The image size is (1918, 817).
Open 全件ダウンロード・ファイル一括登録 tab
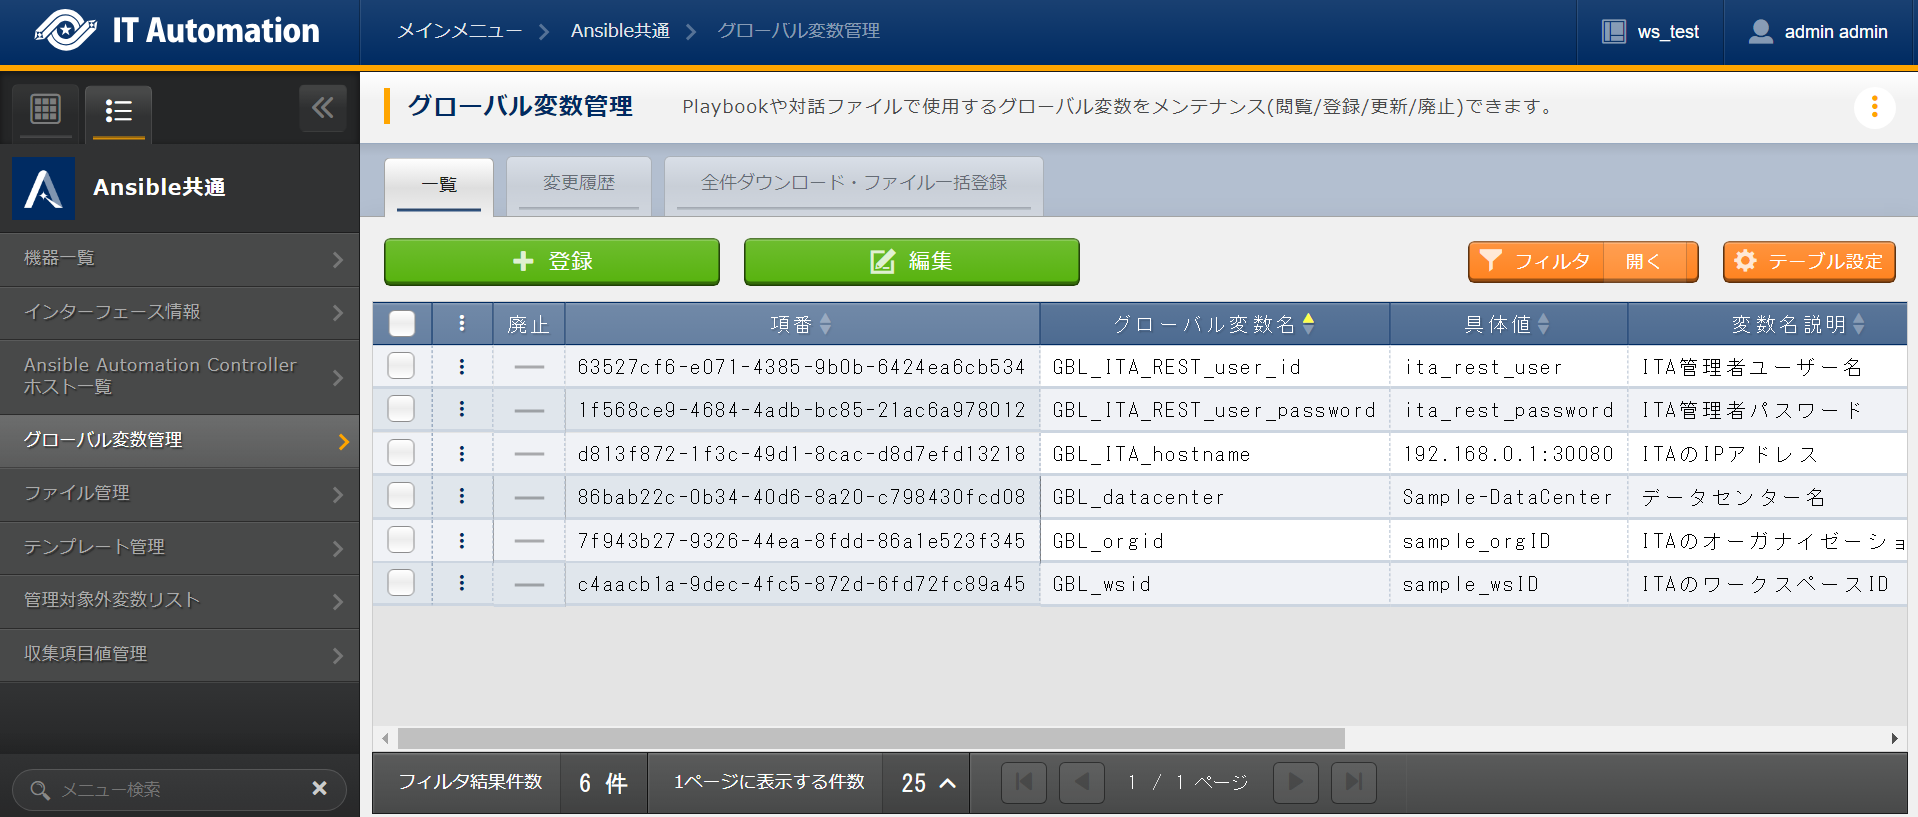853,183
